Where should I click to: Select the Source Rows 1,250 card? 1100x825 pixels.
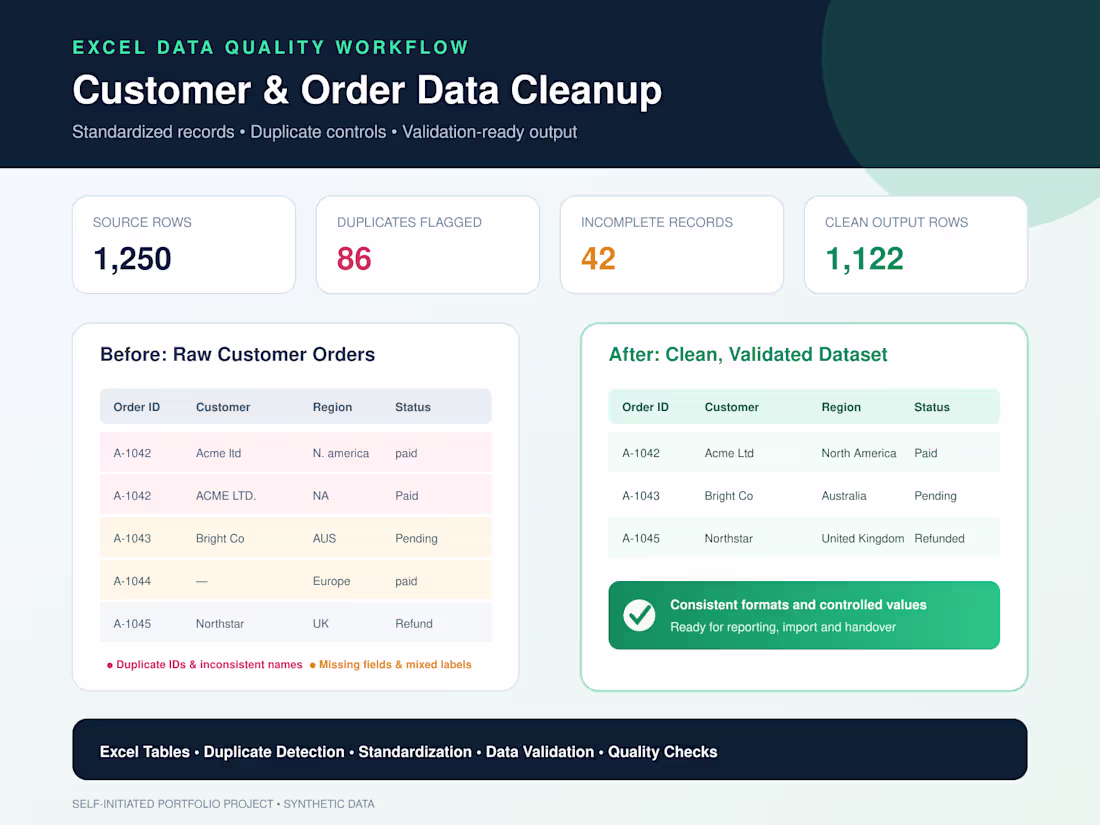[184, 245]
